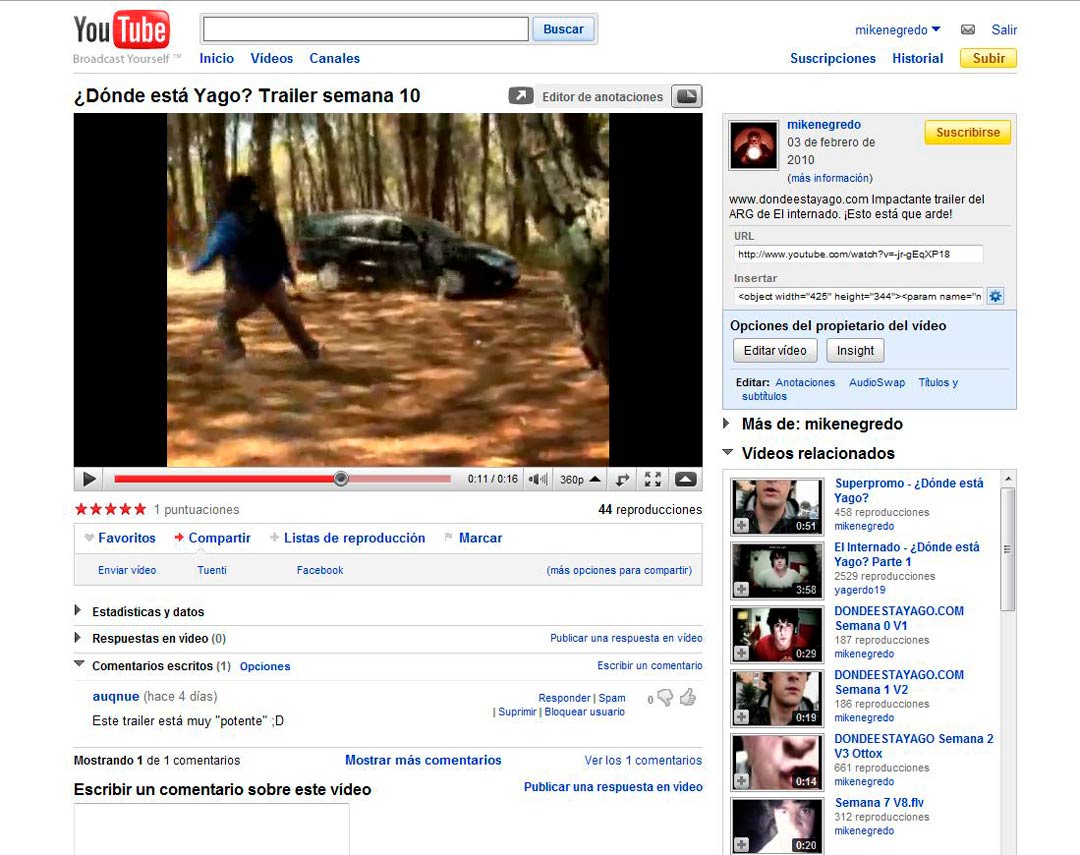Click the thumbs up icon on auqnue's comment
This screenshot has height=855, width=1080.
688,697
